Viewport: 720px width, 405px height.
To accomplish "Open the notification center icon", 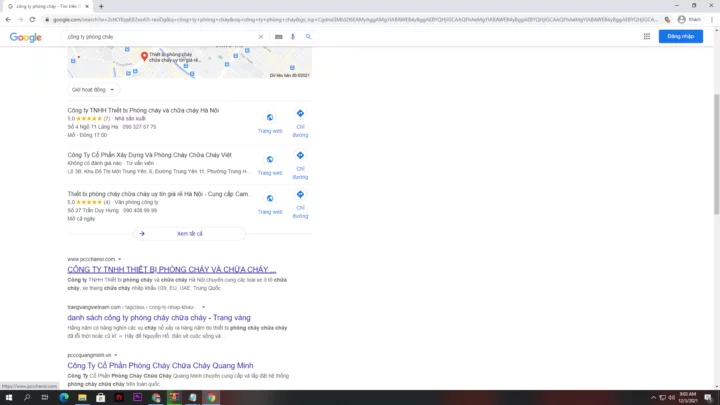I will tap(709, 398).
